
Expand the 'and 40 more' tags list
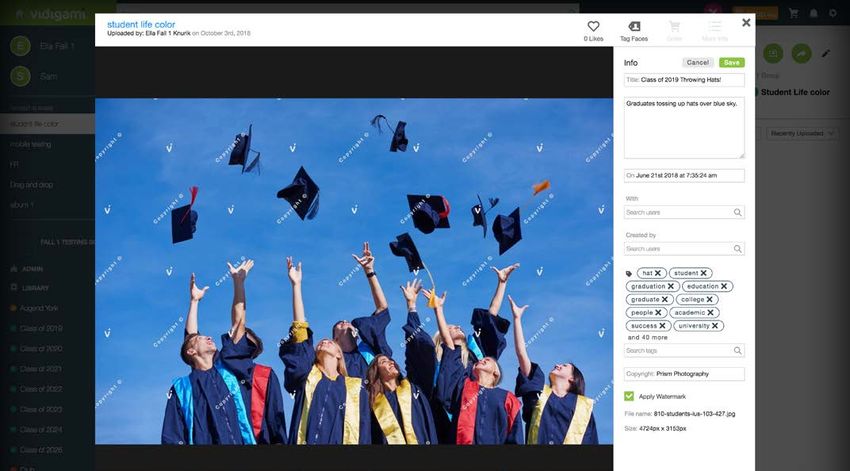click(647, 338)
